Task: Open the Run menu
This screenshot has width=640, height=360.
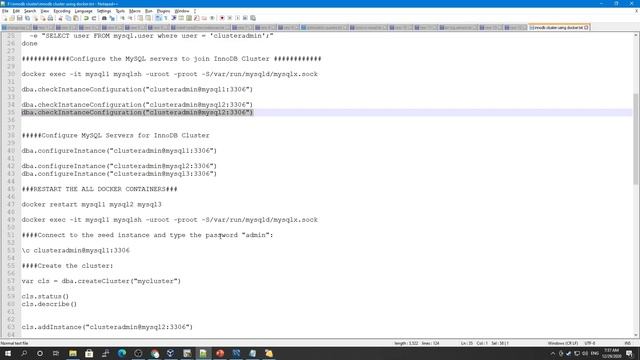Action: (x=149, y=11)
